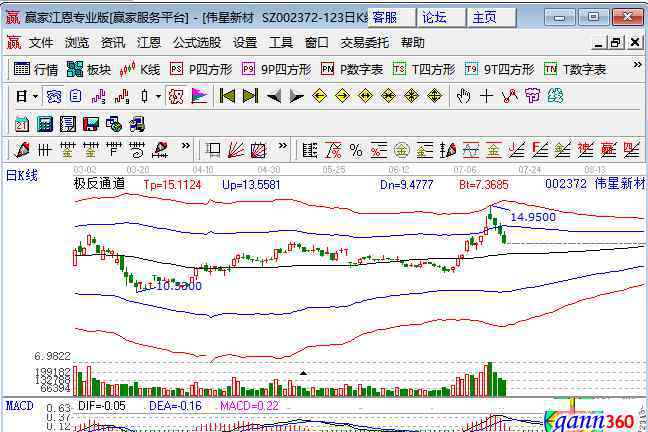Screen dimensions: 648x432
Task: Step chart backward with left arrow
Action: coord(274,96)
